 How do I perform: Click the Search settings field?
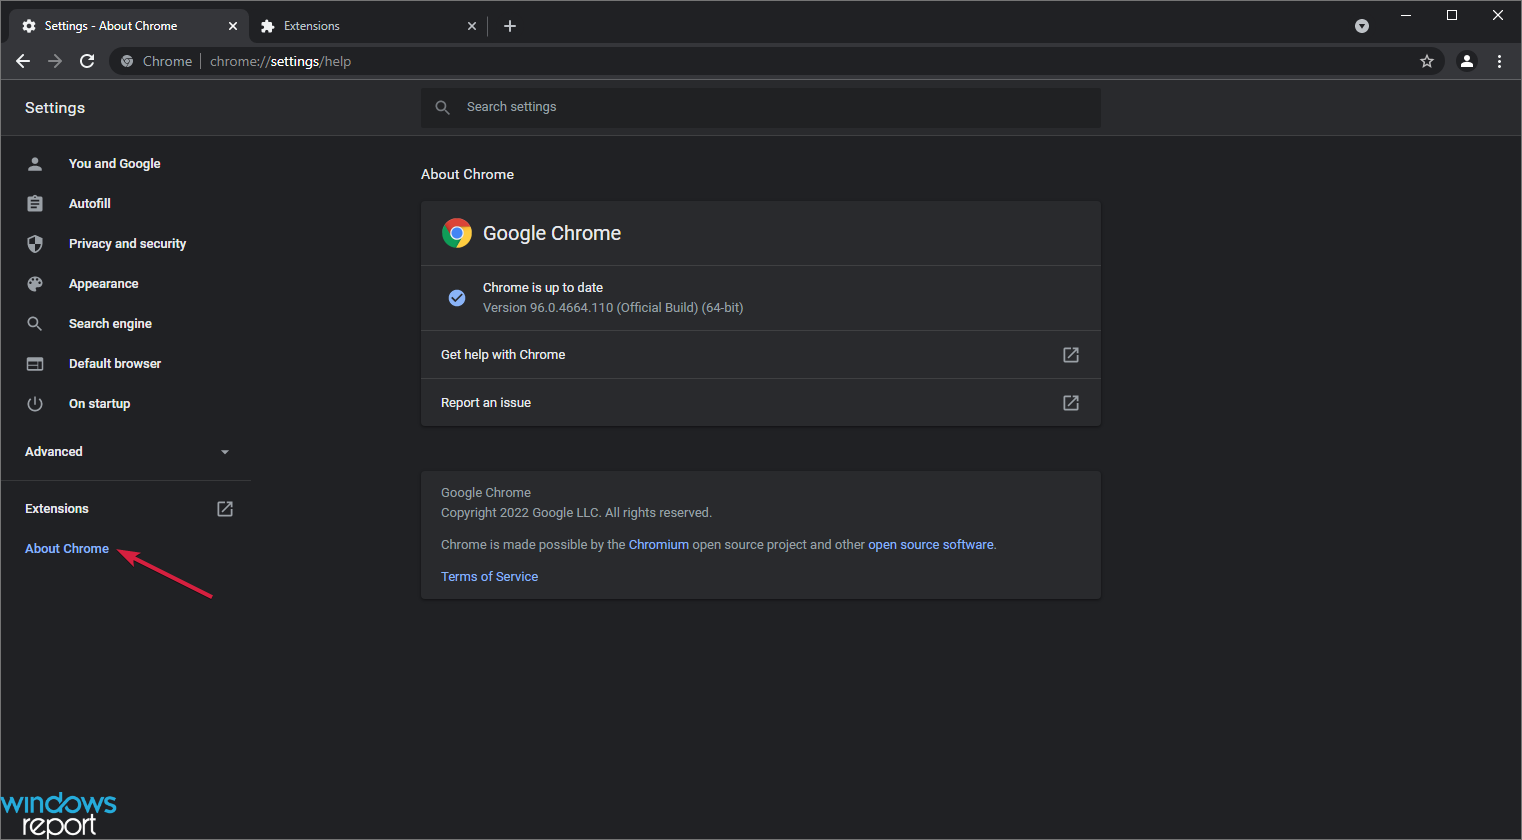click(x=761, y=107)
